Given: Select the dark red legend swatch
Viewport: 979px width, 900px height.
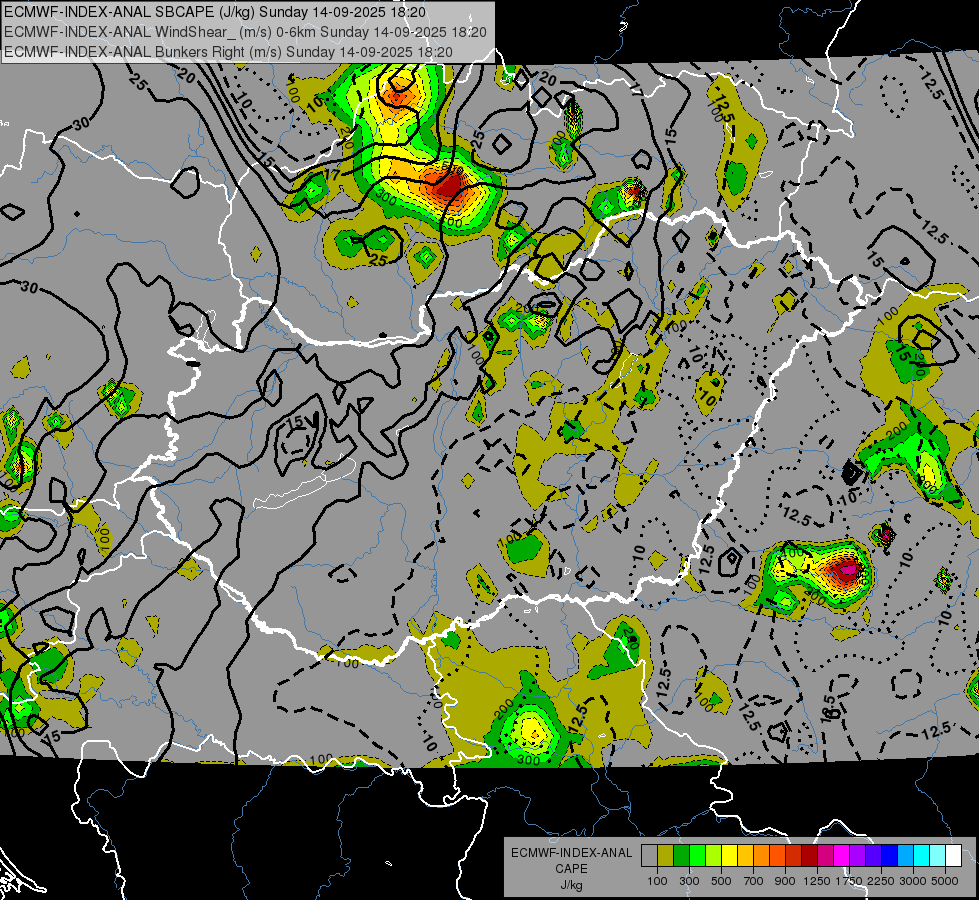Looking at the screenshot, I should [810, 855].
